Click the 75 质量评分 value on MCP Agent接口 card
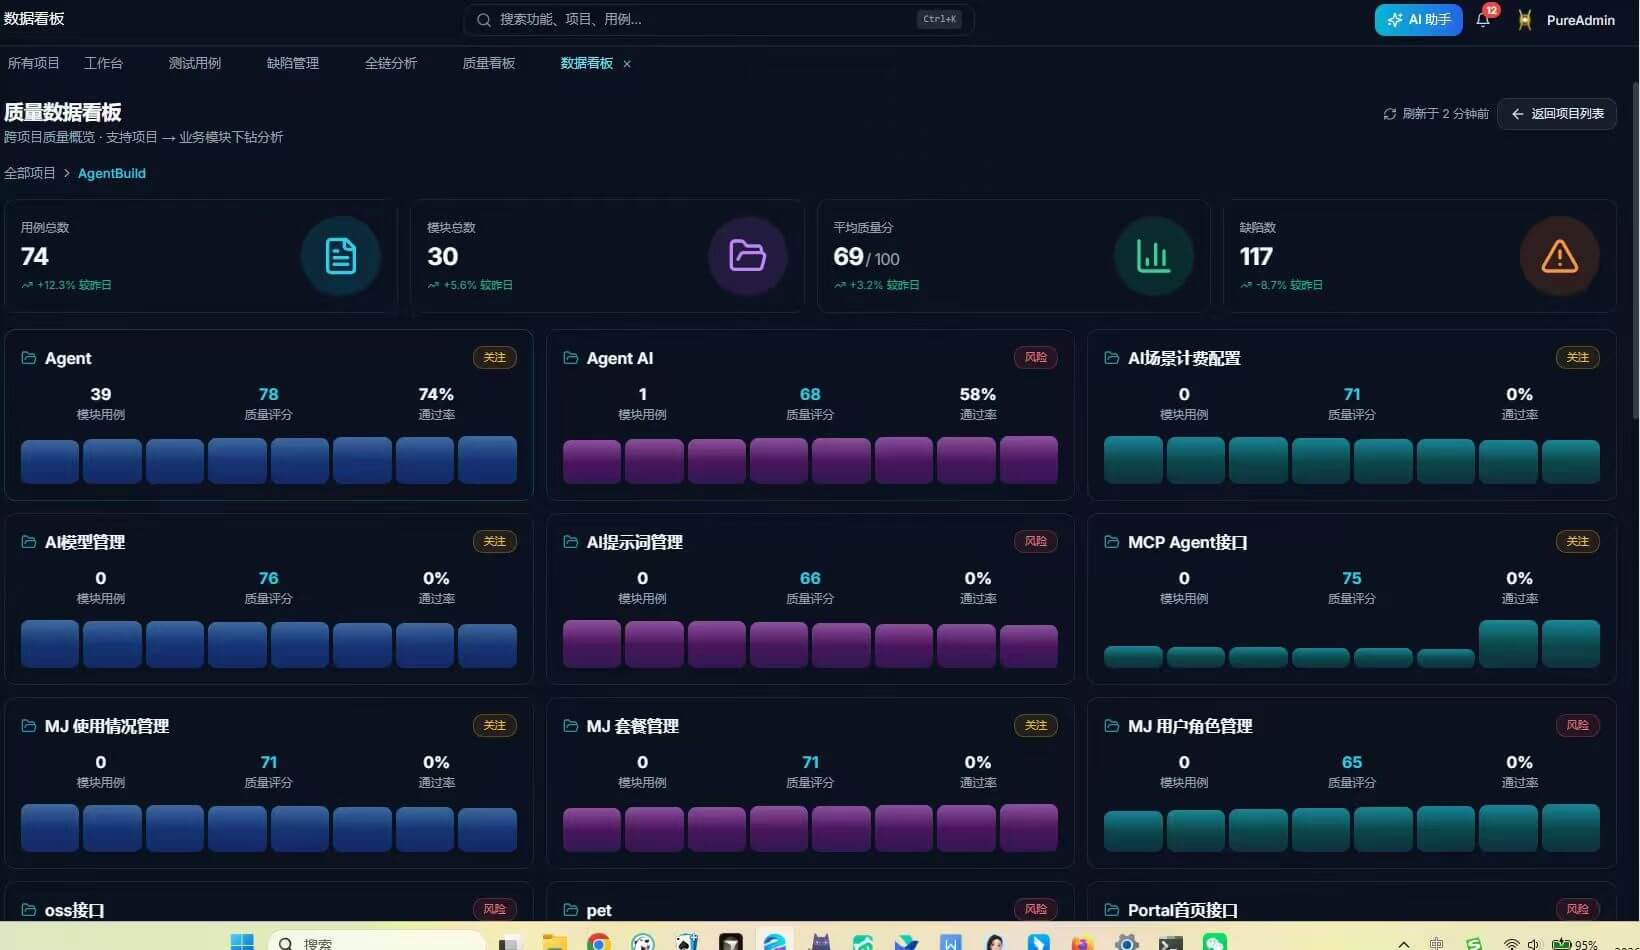 (x=1352, y=578)
